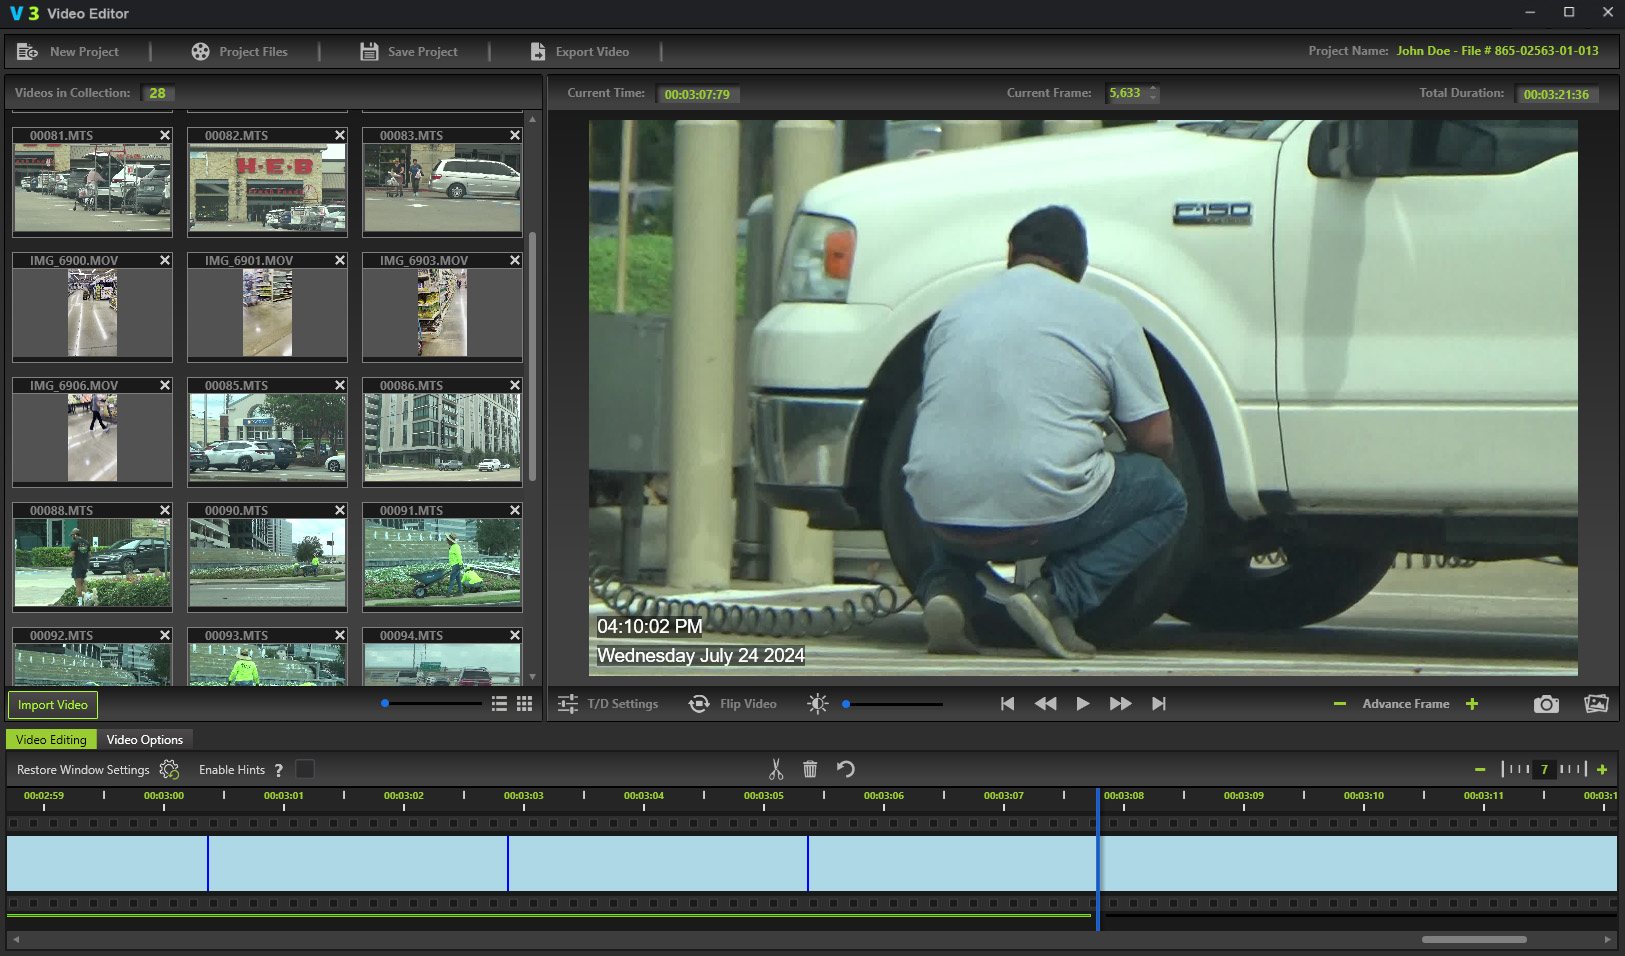
Task: Click the undo arrow icon
Action: (846, 769)
